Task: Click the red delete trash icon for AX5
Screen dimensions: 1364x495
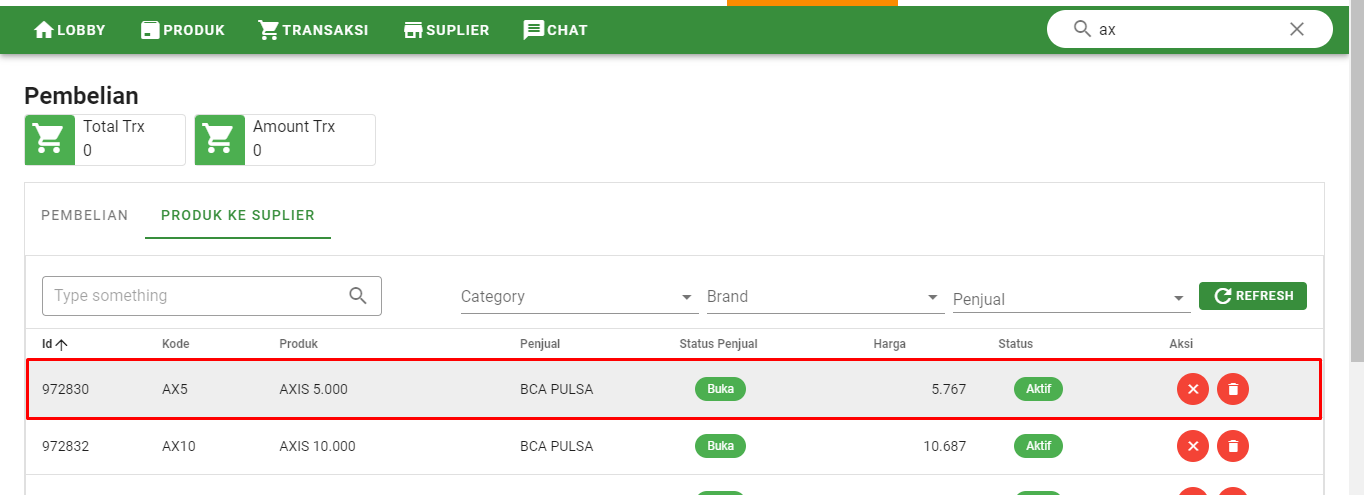Action: tap(1233, 389)
